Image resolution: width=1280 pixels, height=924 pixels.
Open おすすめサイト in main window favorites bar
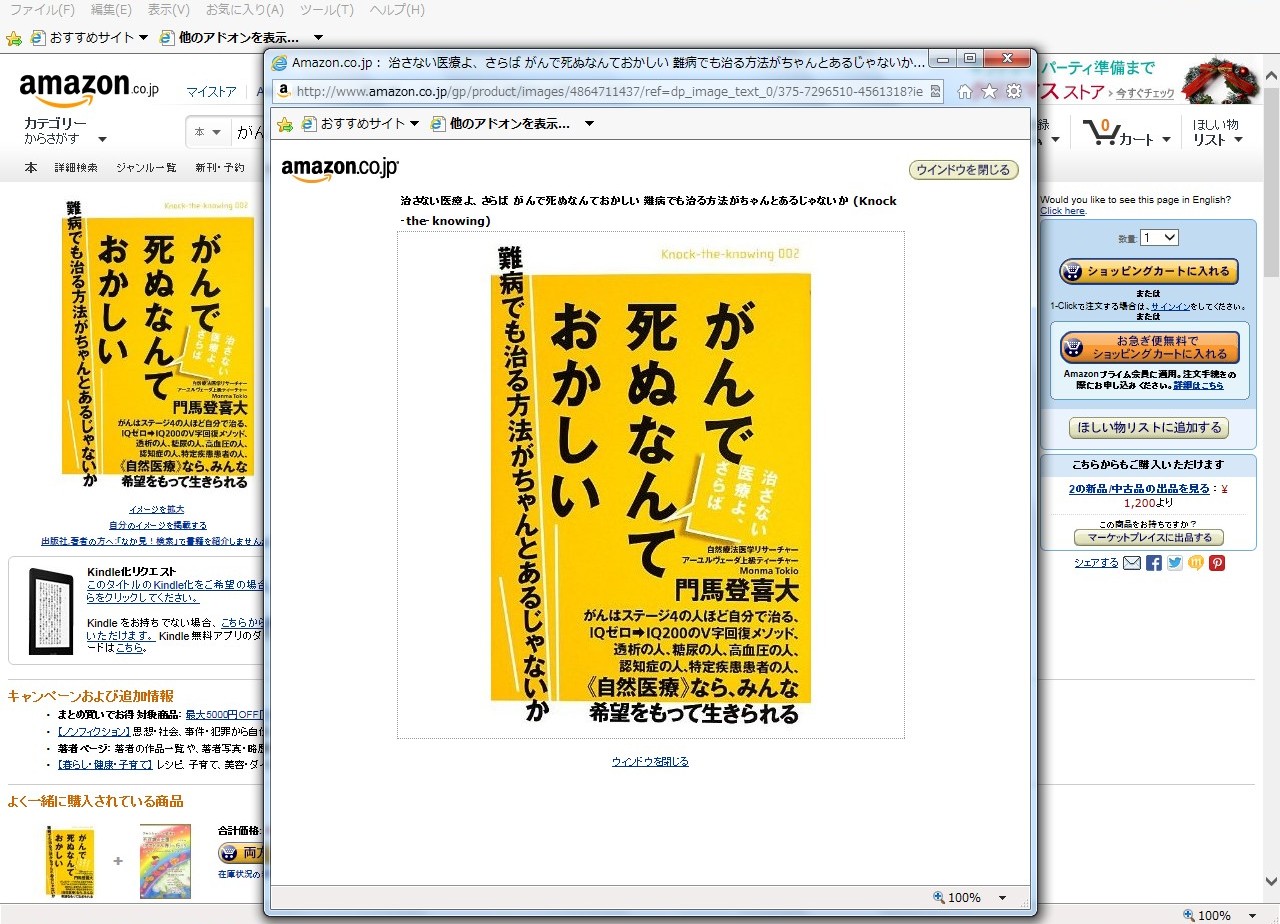(x=90, y=38)
